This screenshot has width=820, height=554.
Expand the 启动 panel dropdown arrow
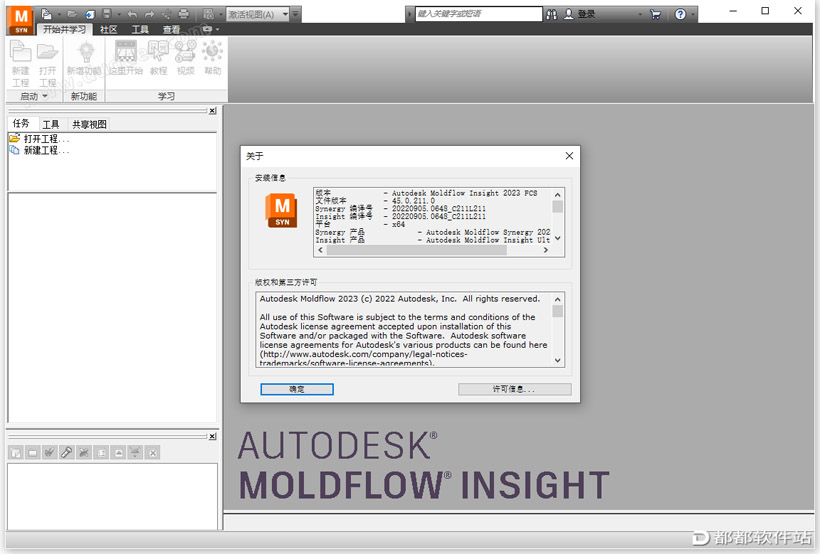click(x=45, y=96)
